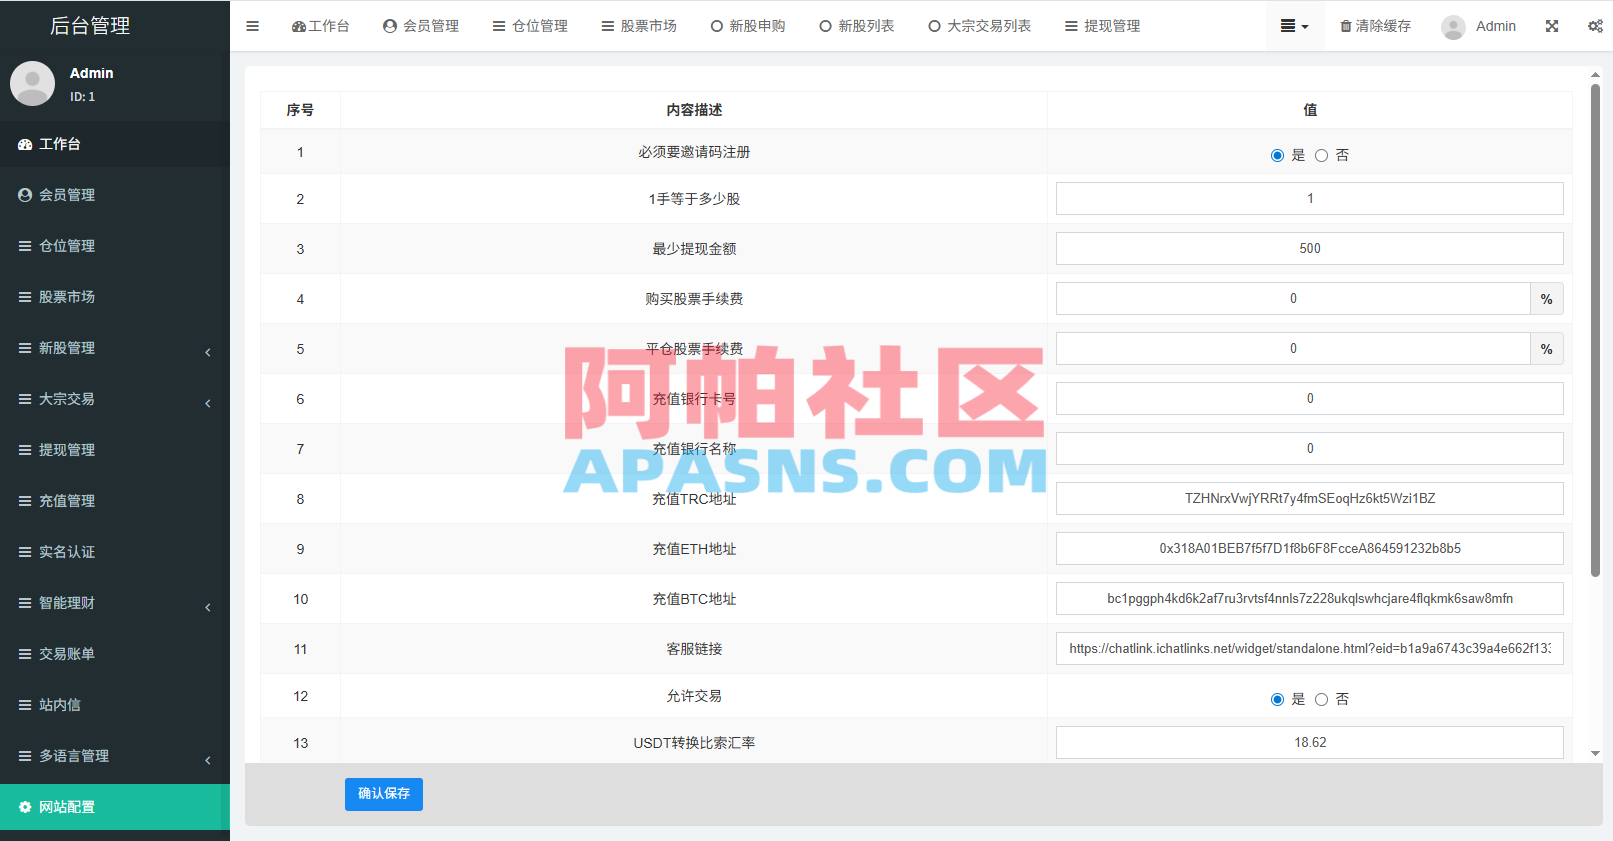Click the scrollbar down arrow

pyautogui.click(x=1595, y=754)
